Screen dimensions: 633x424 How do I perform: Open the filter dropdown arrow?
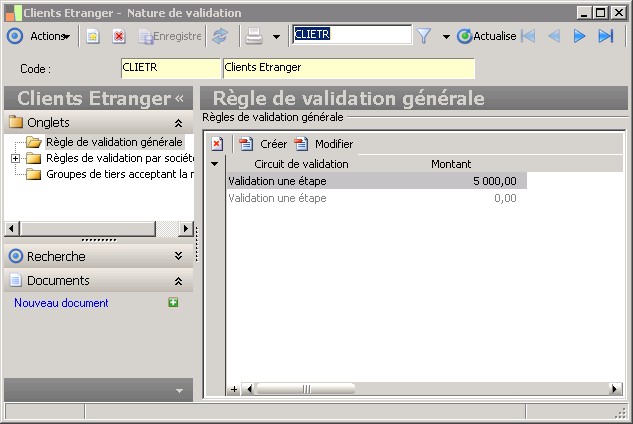[446, 37]
